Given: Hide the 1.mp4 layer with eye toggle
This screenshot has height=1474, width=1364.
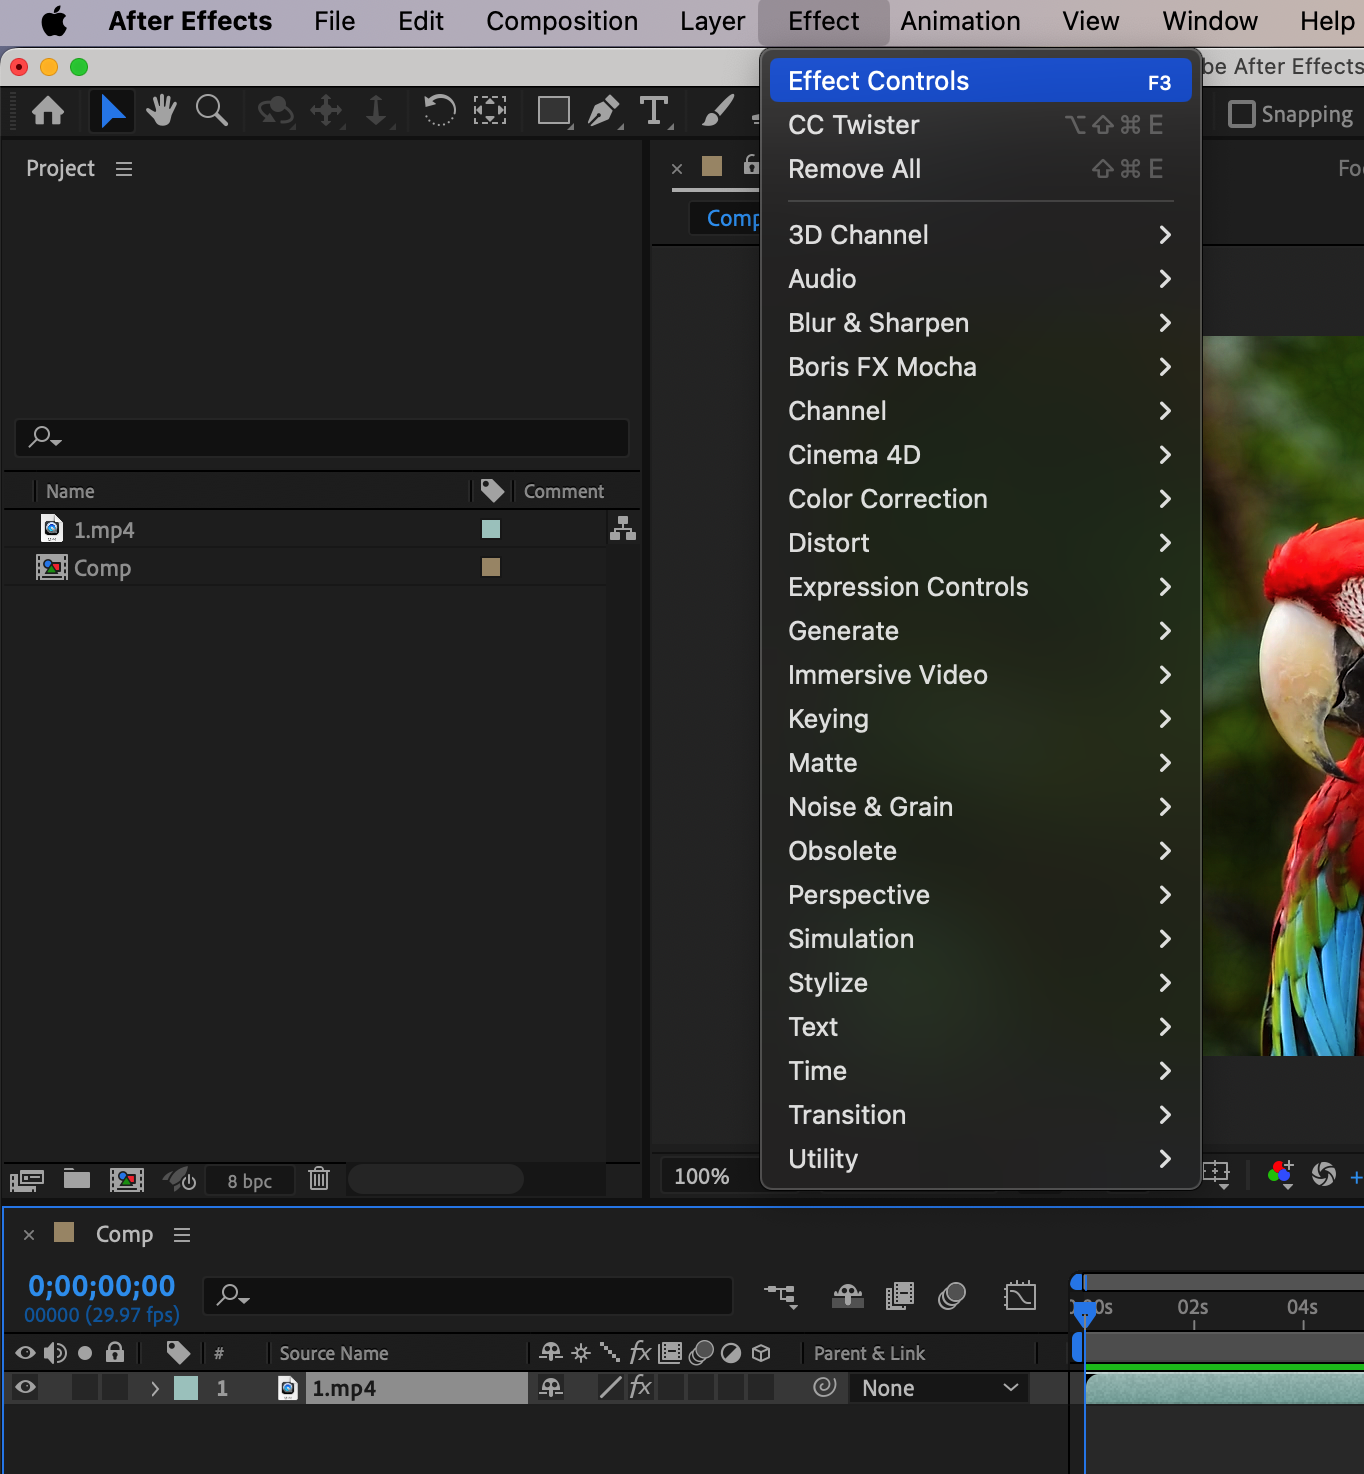Looking at the screenshot, I should 25,1387.
